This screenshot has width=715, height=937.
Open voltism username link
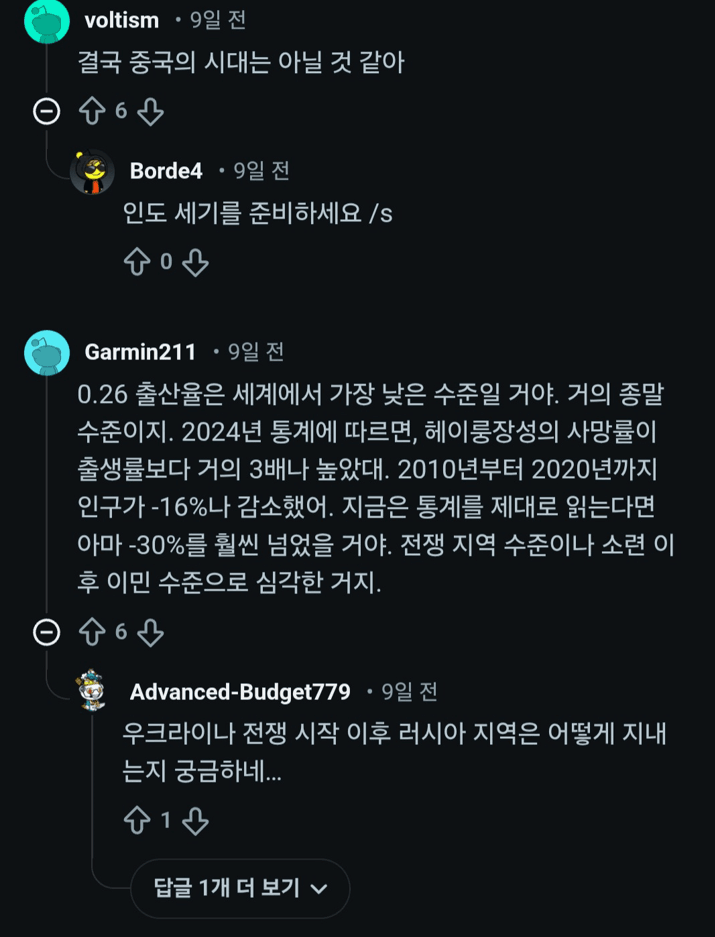coord(121,20)
